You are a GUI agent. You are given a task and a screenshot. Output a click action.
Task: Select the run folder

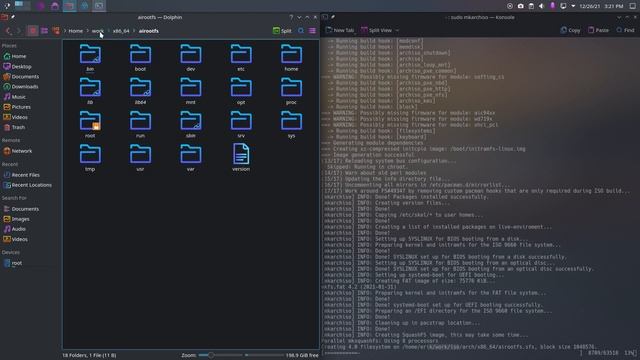140,124
